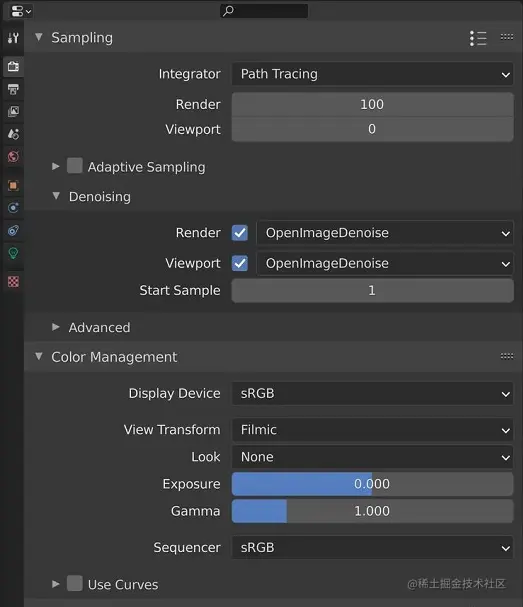Open the Integrator Path Tracing dropdown
The width and height of the screenshot is (523, 607).
[372, 74]
